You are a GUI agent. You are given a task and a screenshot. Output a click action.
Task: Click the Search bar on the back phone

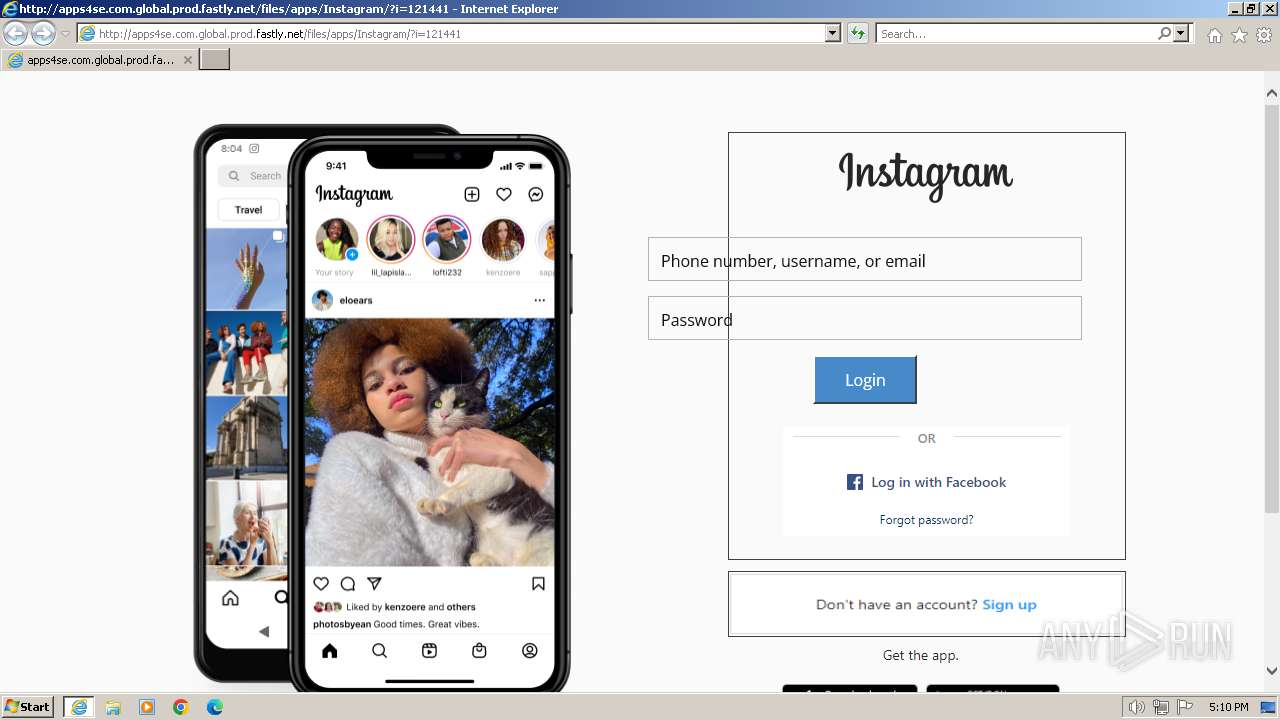[252, 176]
